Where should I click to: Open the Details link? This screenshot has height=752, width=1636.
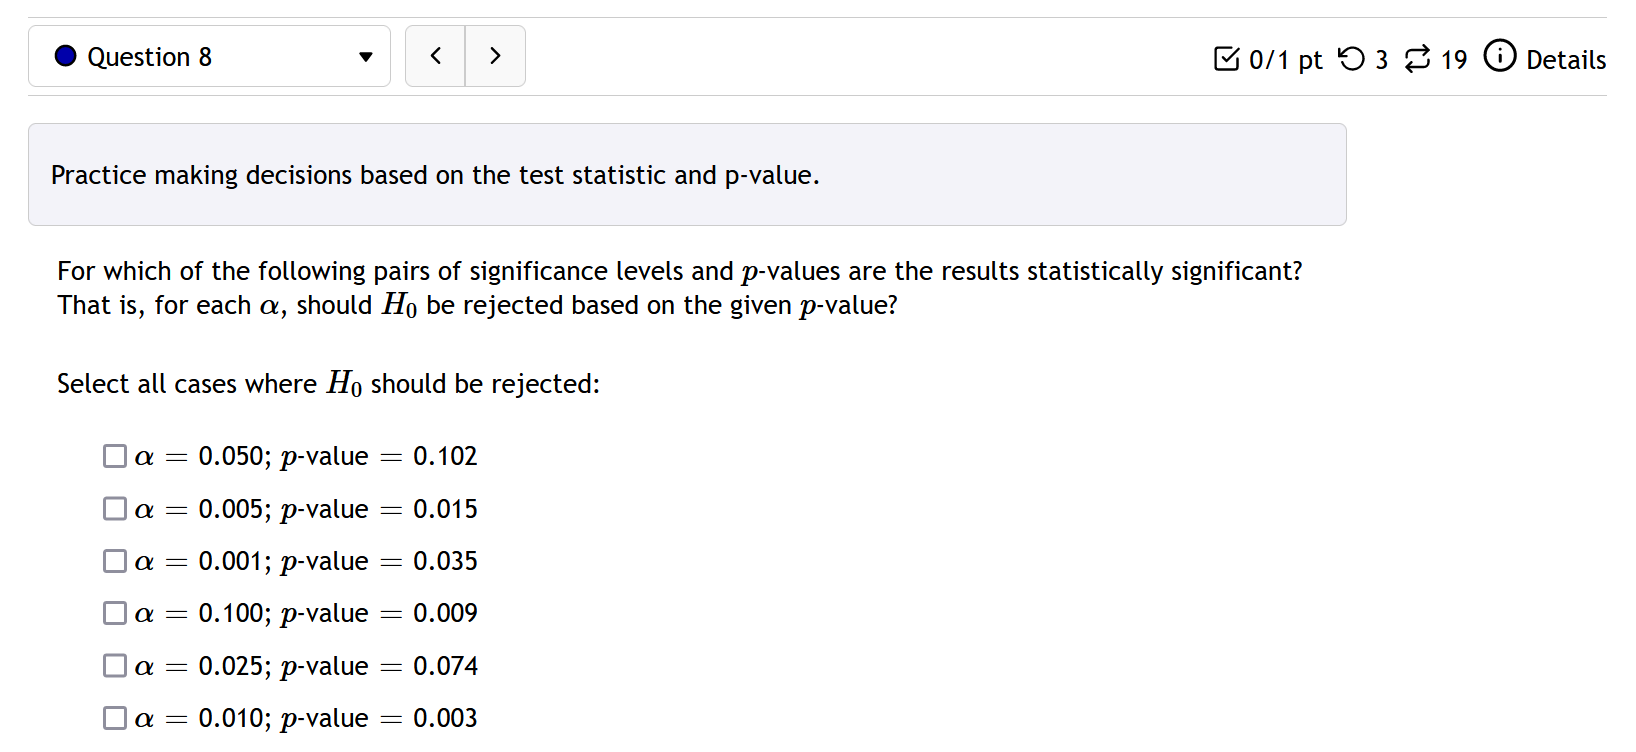point(1566,60)
